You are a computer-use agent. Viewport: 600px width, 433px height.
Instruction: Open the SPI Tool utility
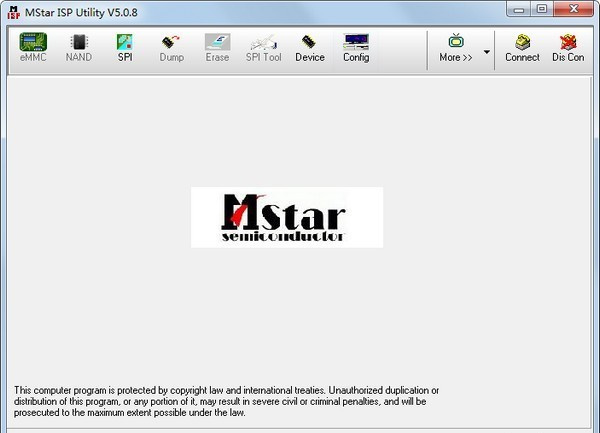[x=264, y=48]
